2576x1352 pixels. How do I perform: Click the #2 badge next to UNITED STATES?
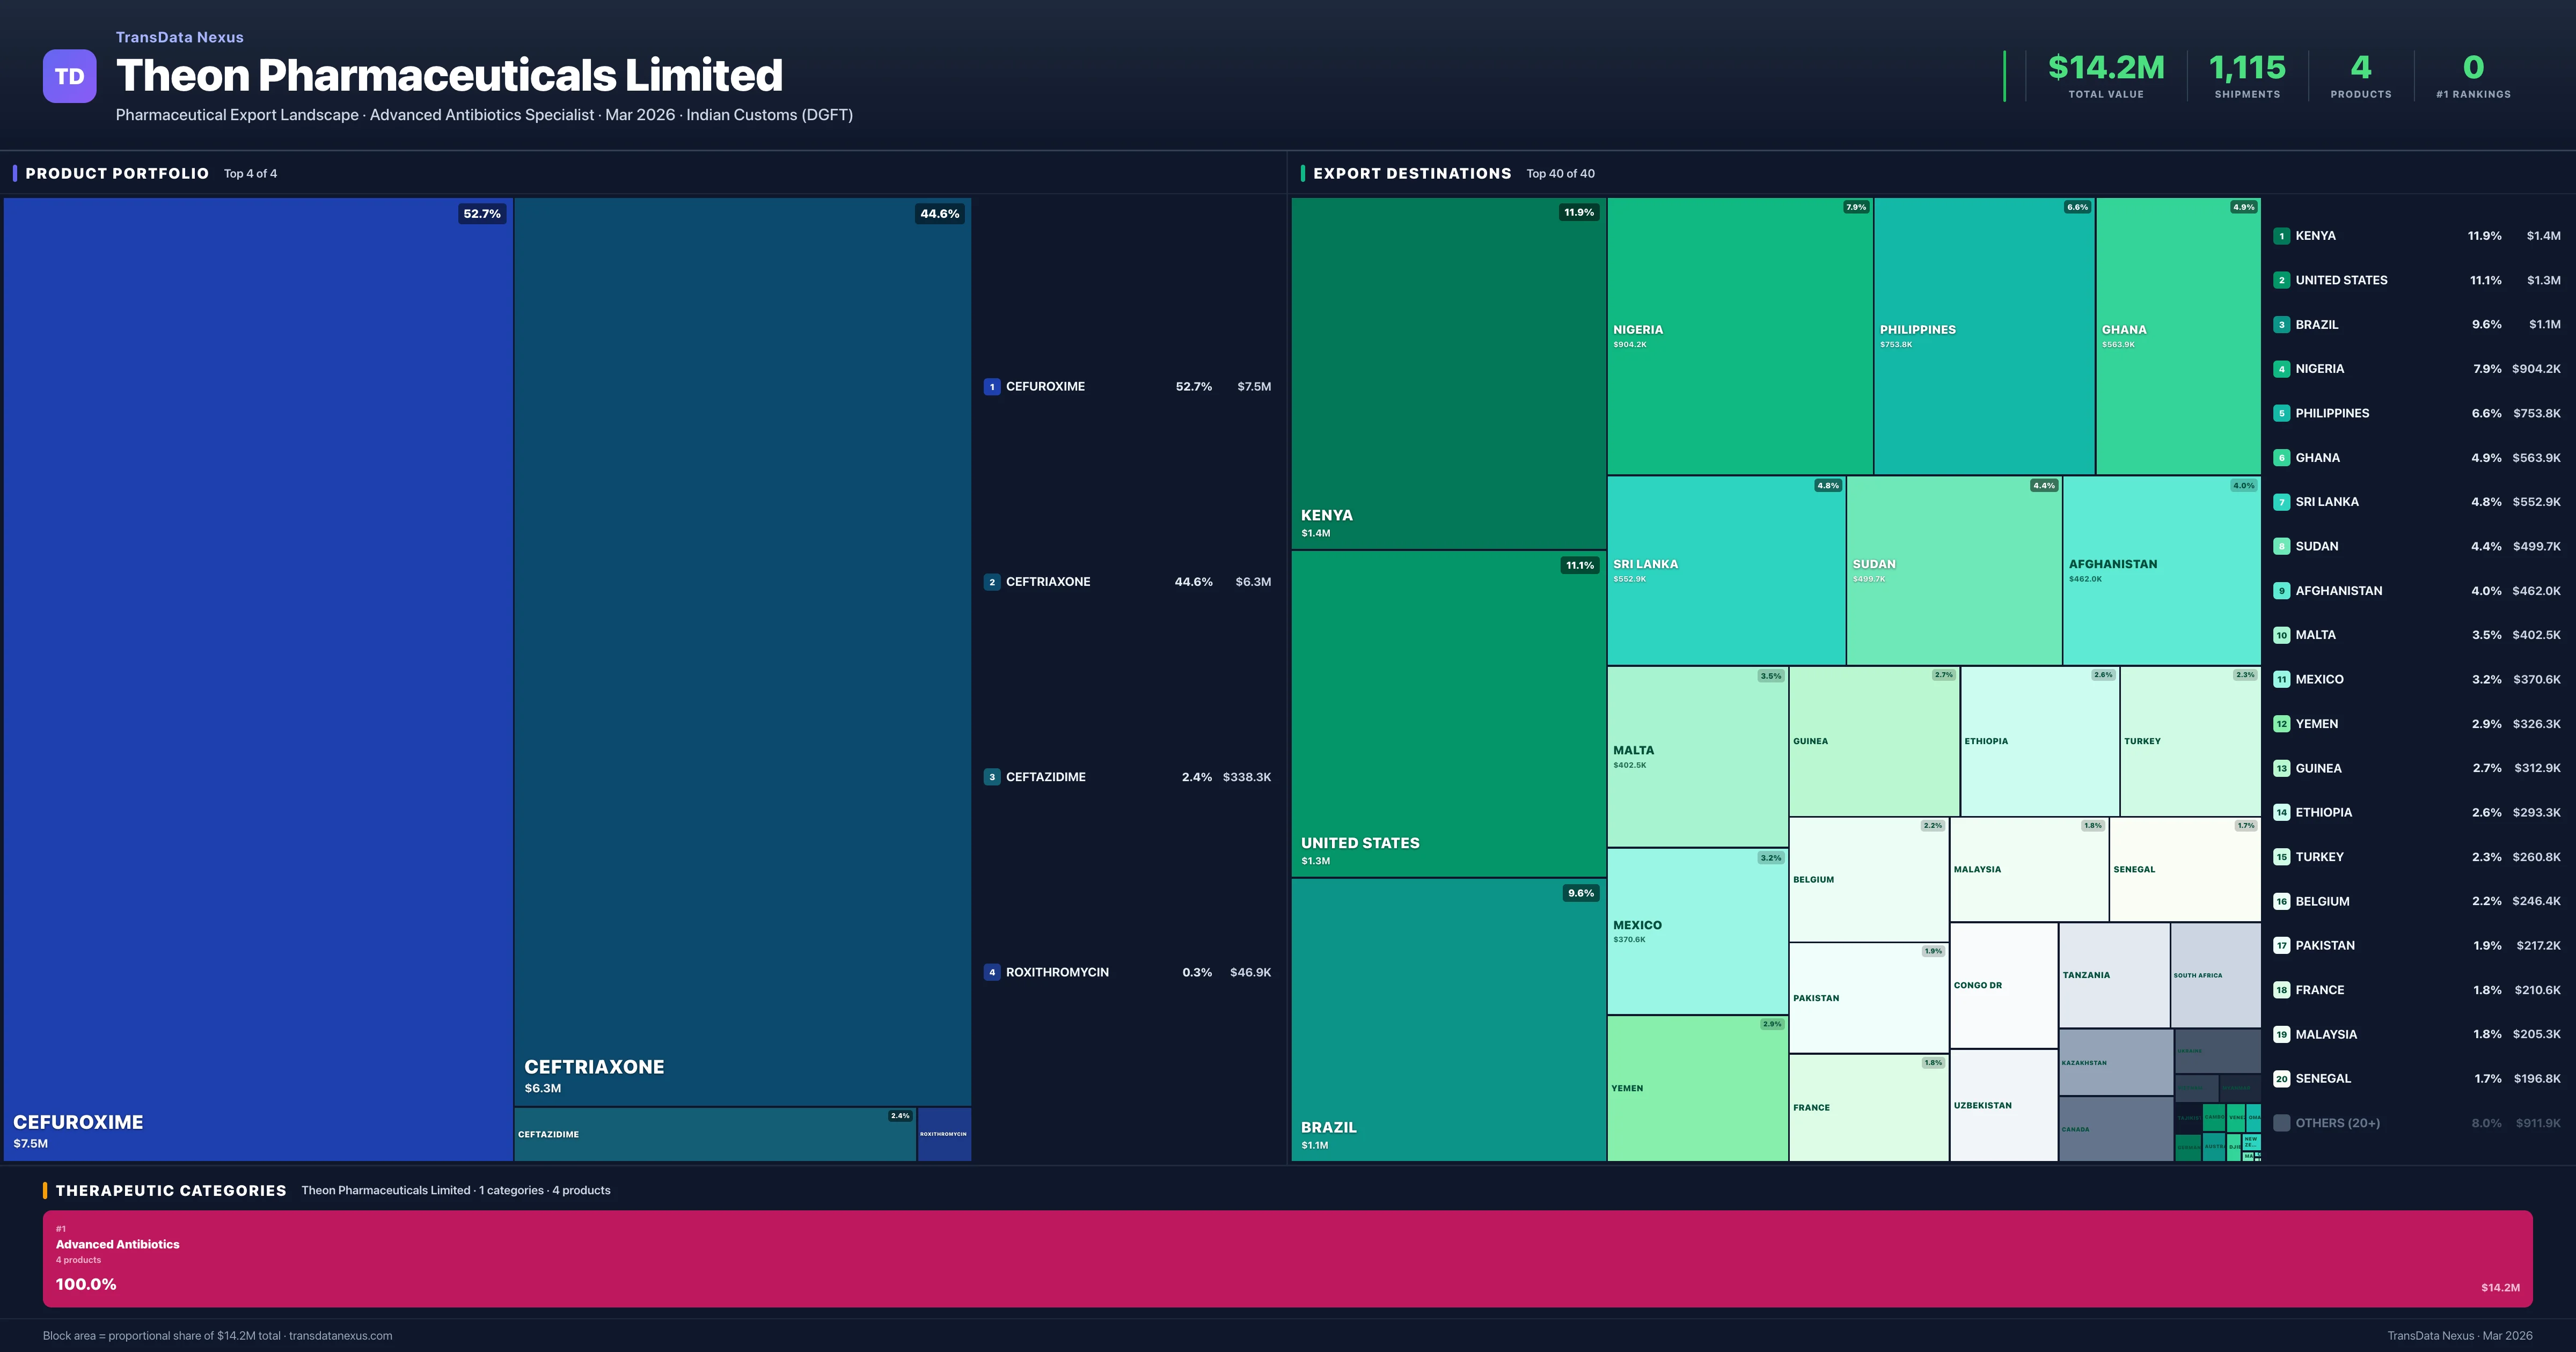2282,280
